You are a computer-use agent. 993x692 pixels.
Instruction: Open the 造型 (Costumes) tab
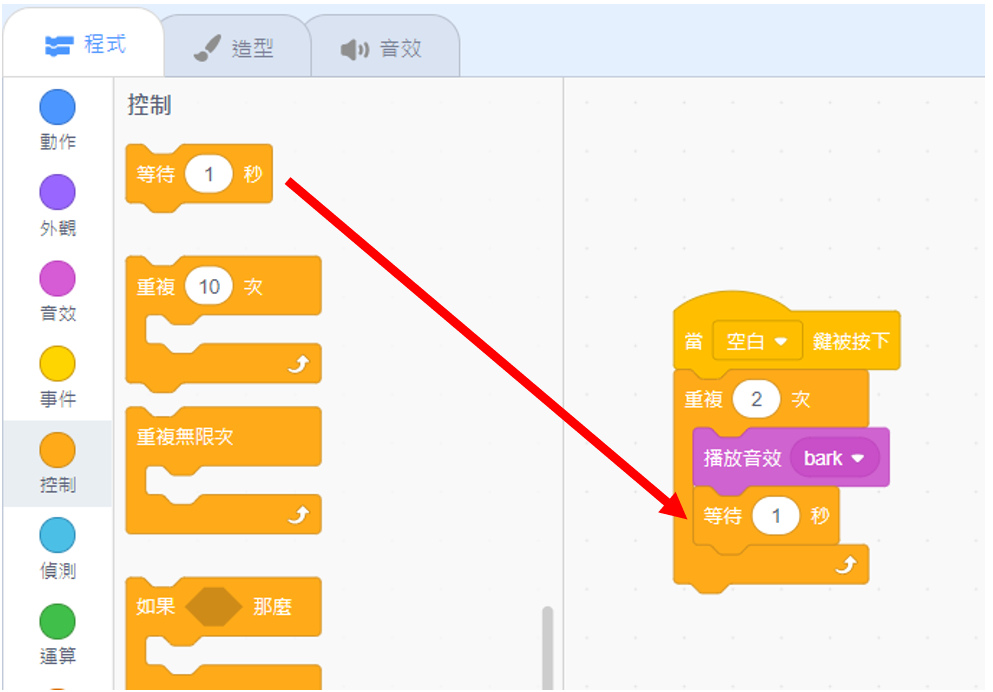234,48
